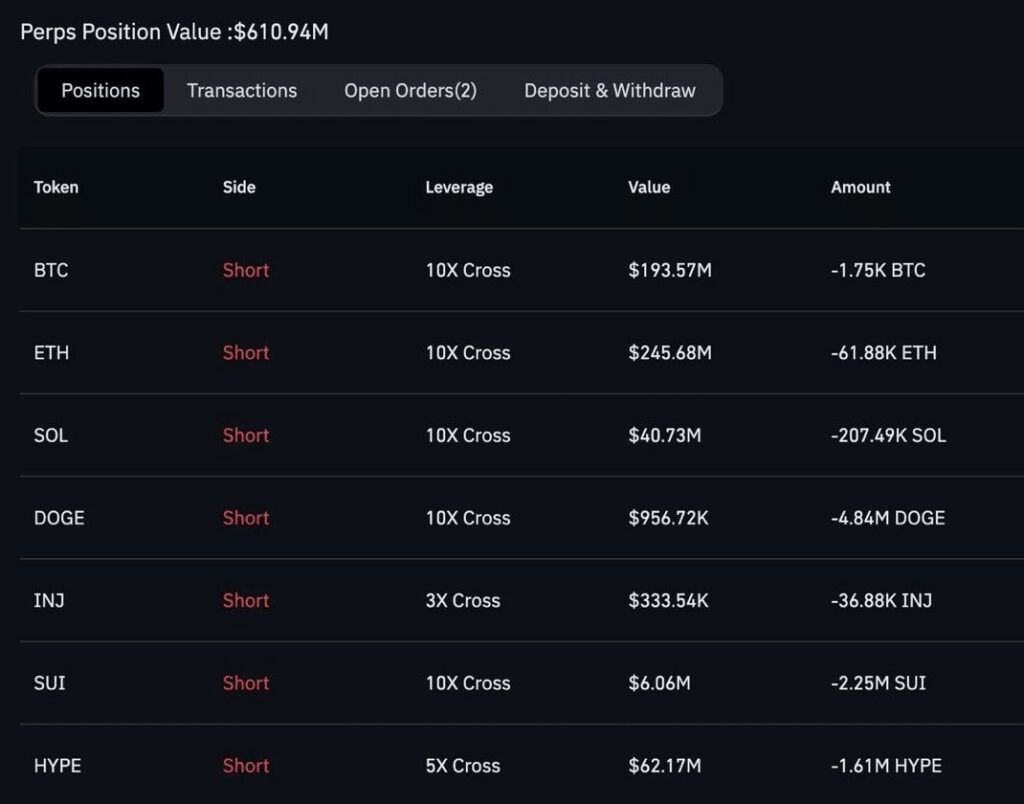Click the Value column header
The height and width of the screenshot is (804, 1024).
coord(649,187)
